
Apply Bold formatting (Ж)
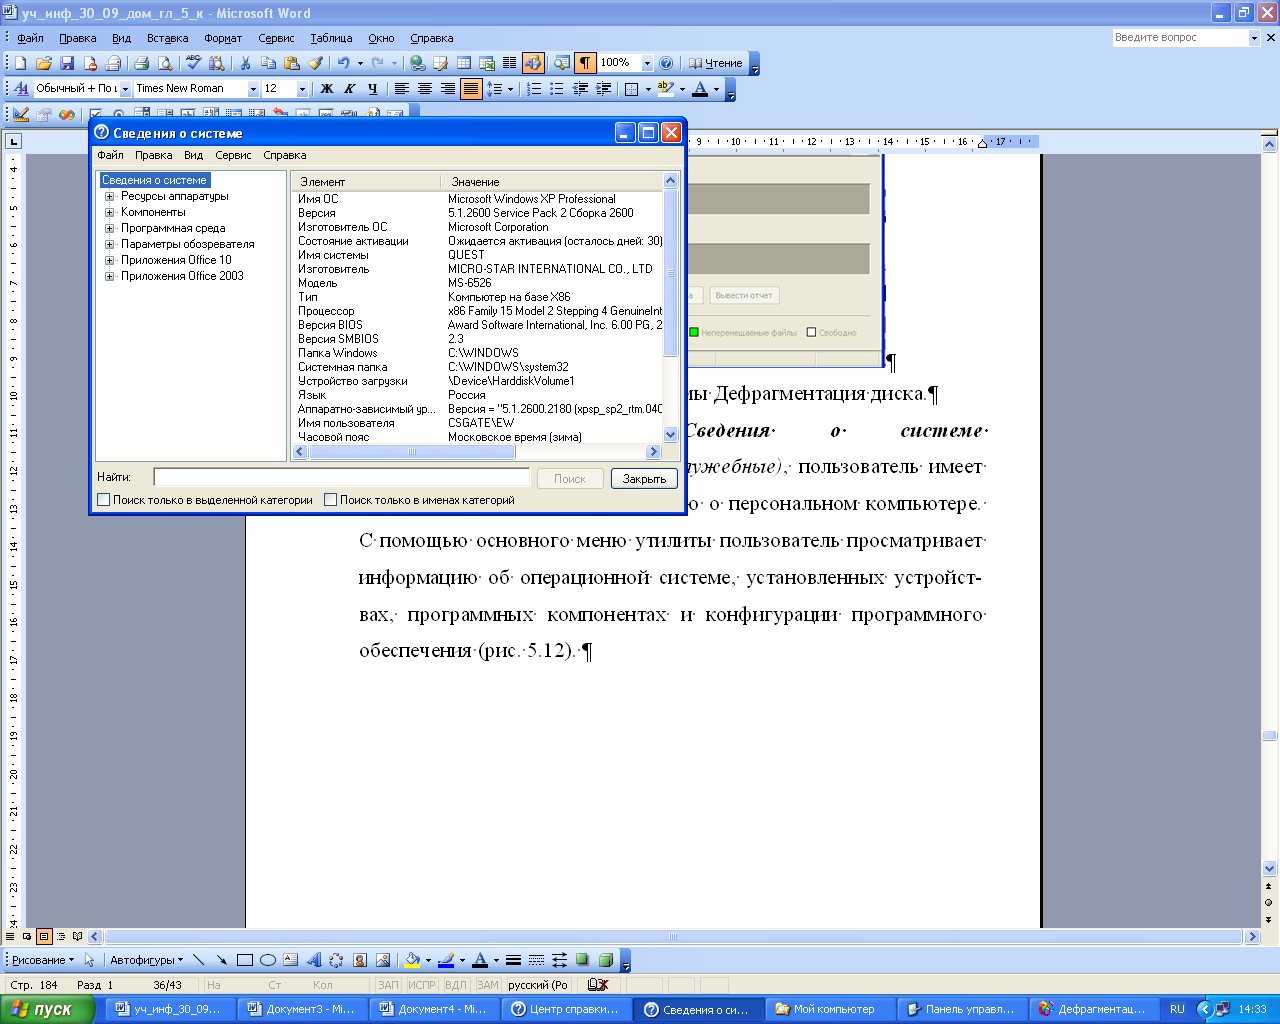(326, 89)
